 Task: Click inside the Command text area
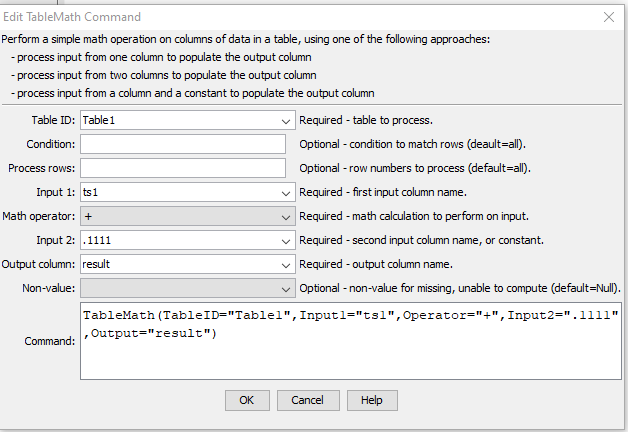point(351,341)
